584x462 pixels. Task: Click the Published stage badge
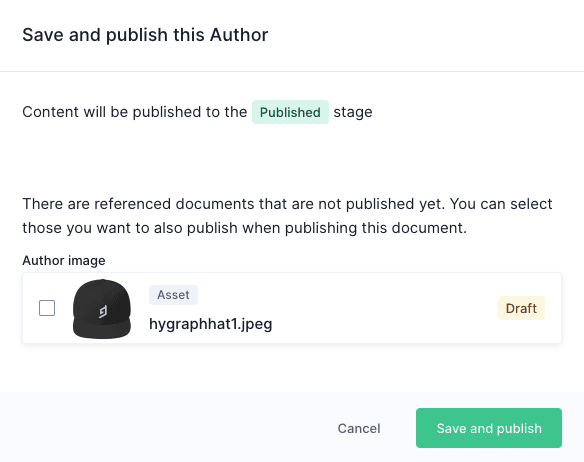coord(290,112)
